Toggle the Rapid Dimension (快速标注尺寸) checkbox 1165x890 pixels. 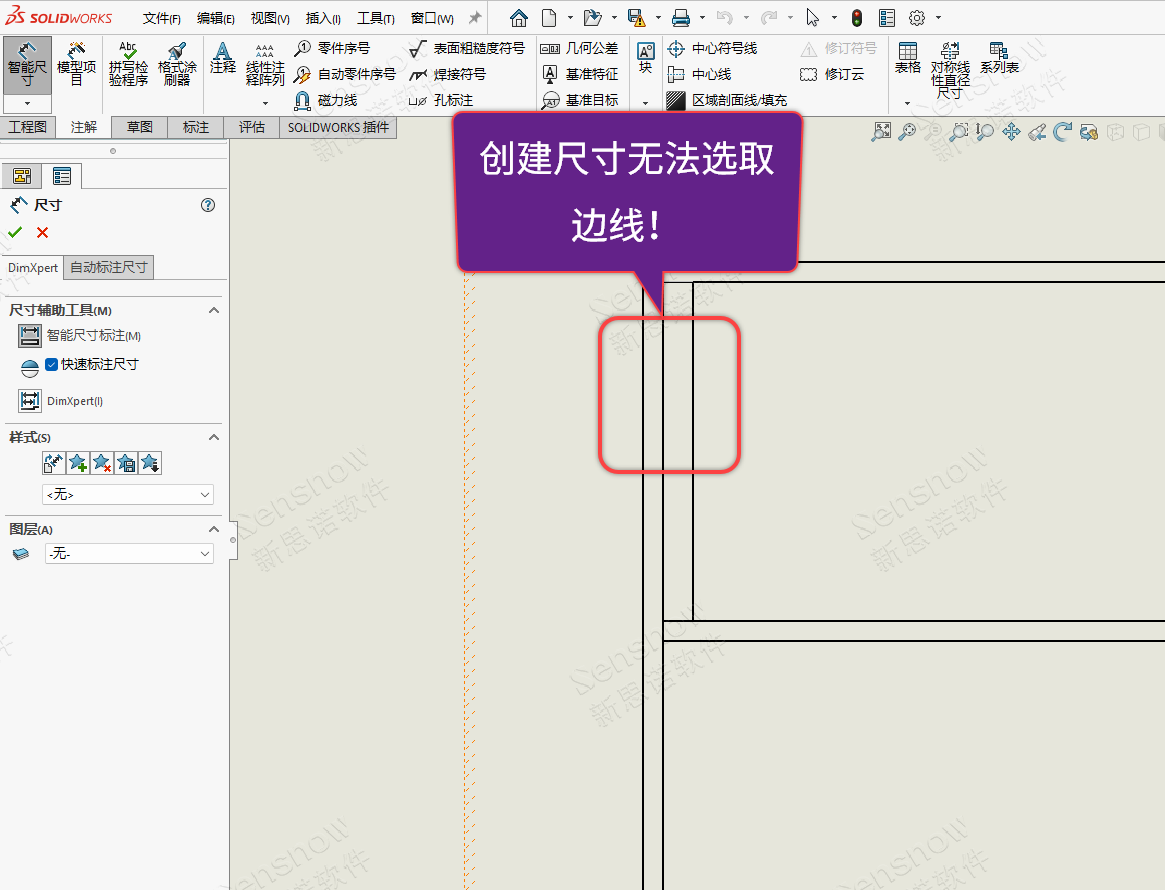coord(53,365)
